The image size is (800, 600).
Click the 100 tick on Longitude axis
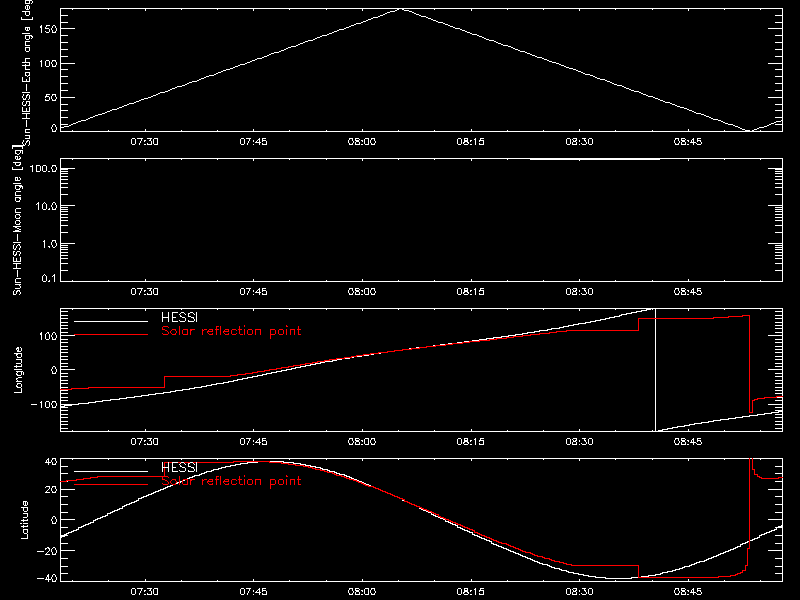coord(47,336)
